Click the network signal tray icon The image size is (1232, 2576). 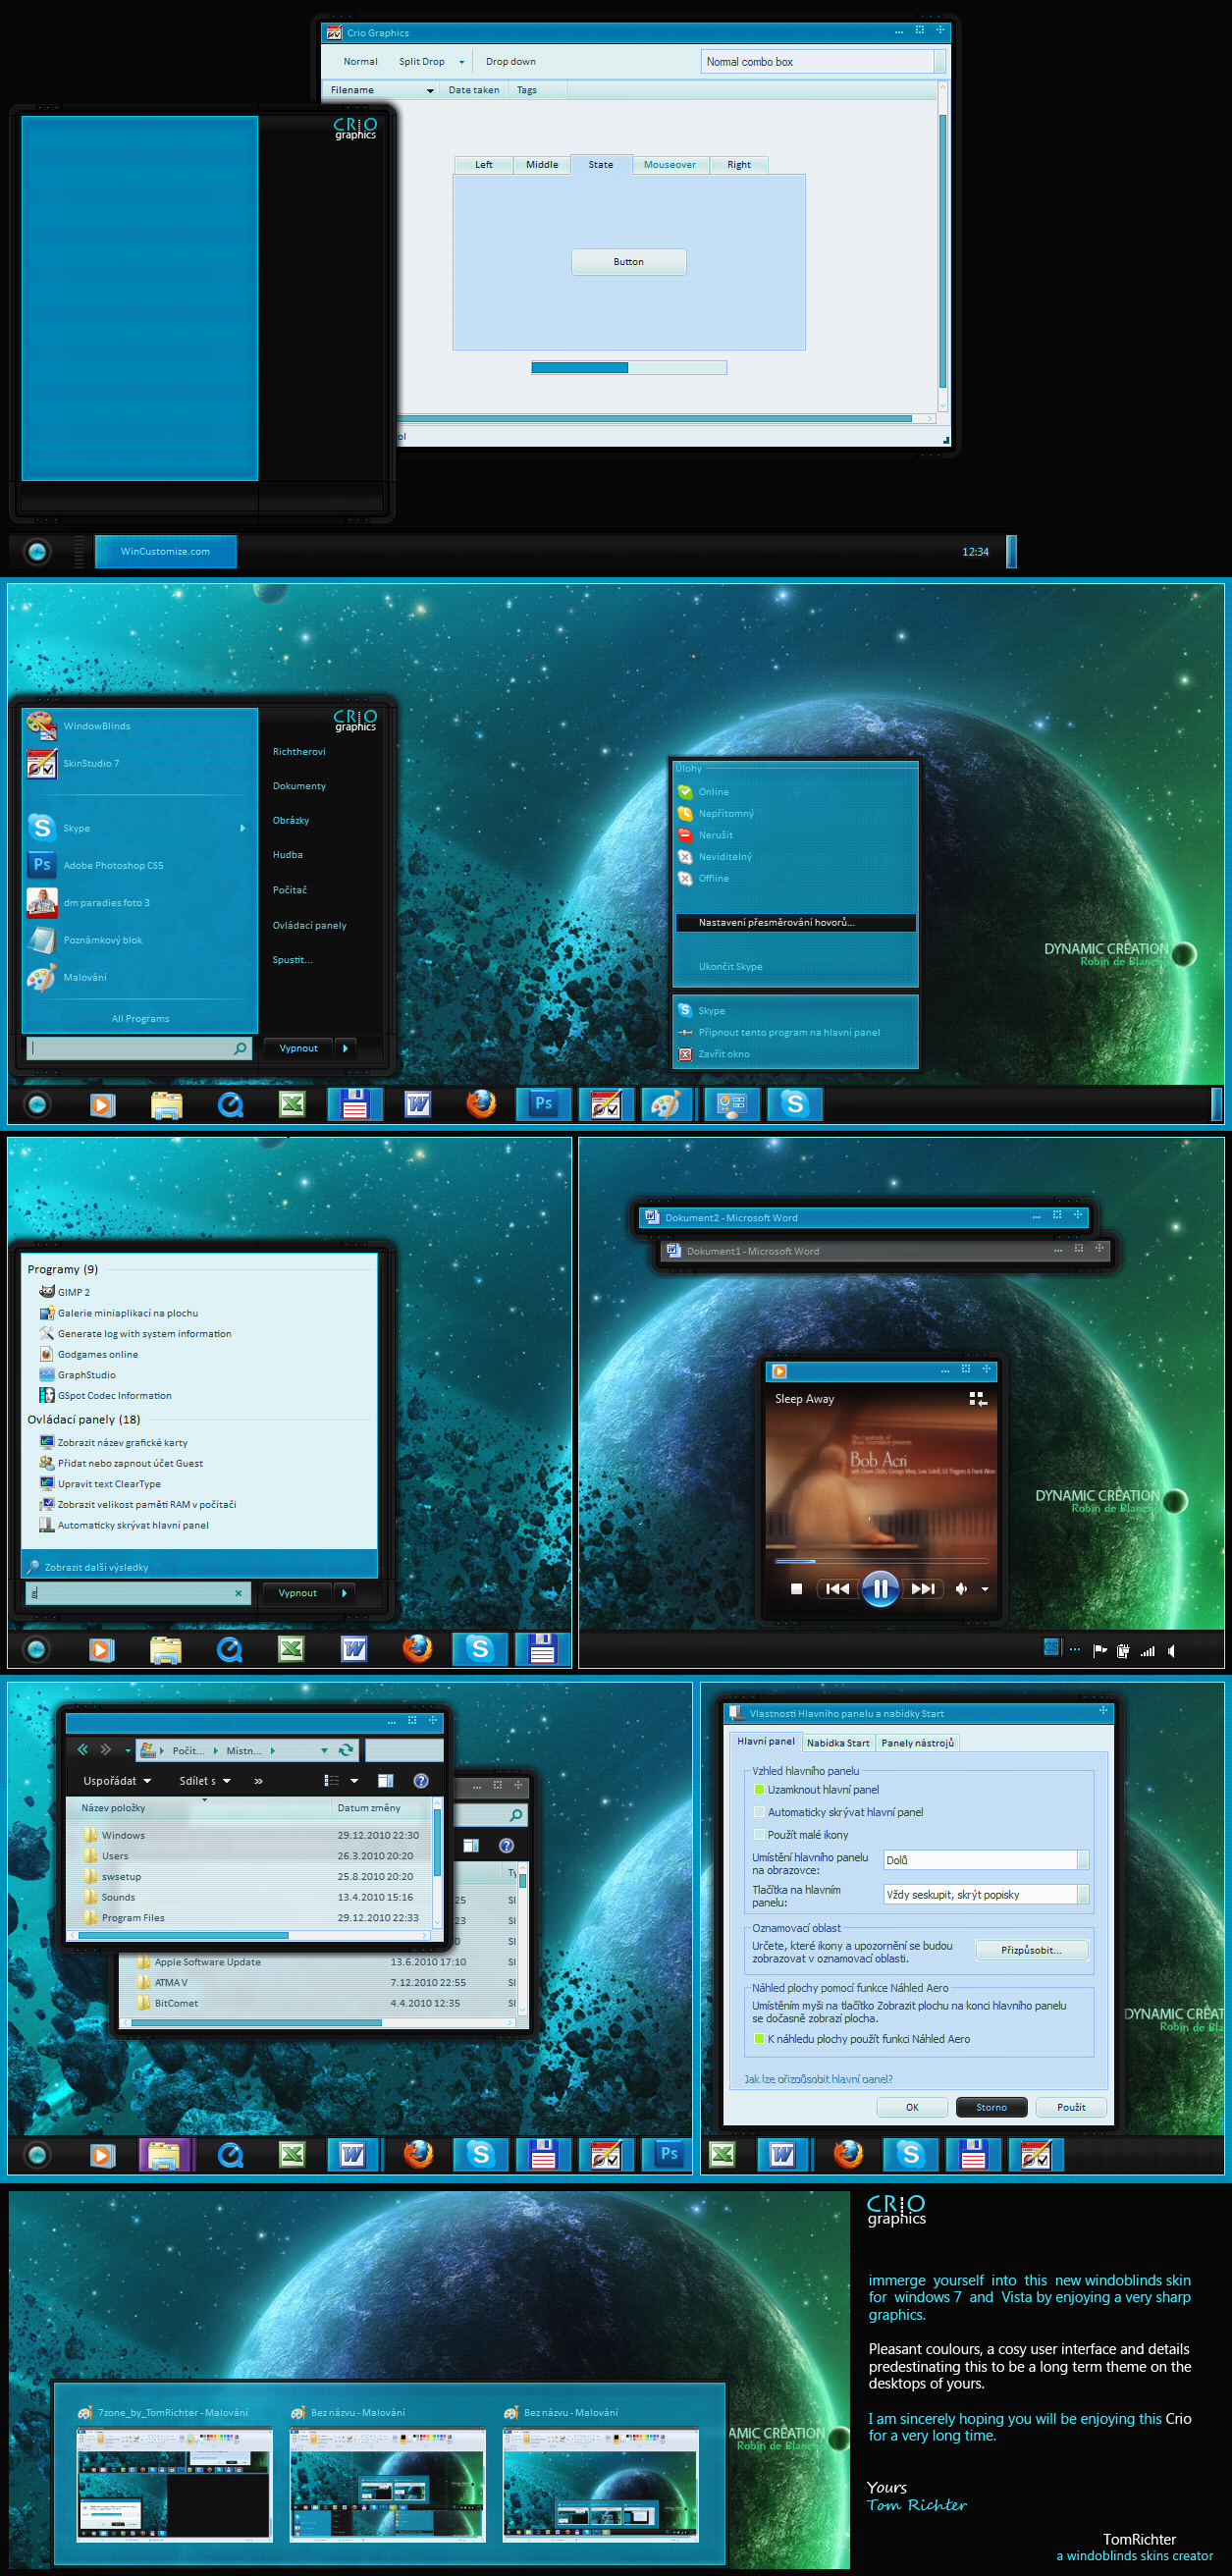coord(1148,1651)
